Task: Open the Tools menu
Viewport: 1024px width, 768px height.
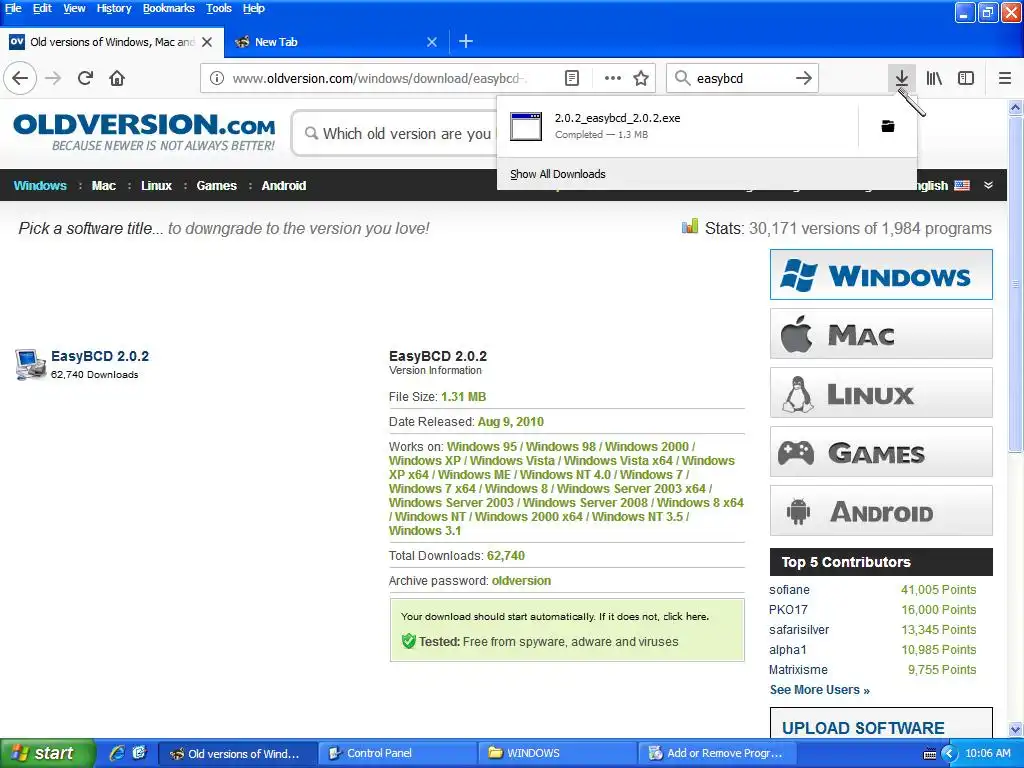Action: click(x=219, y=8)
